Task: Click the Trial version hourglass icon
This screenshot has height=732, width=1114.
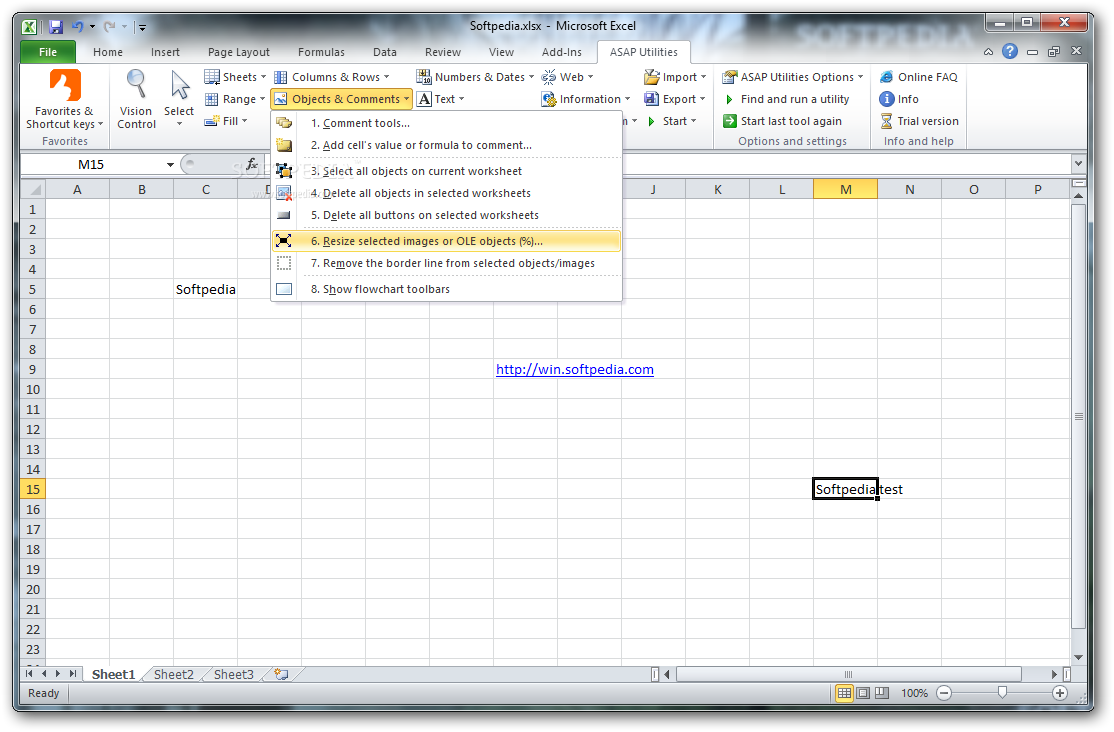Action: tap(887, 121)
